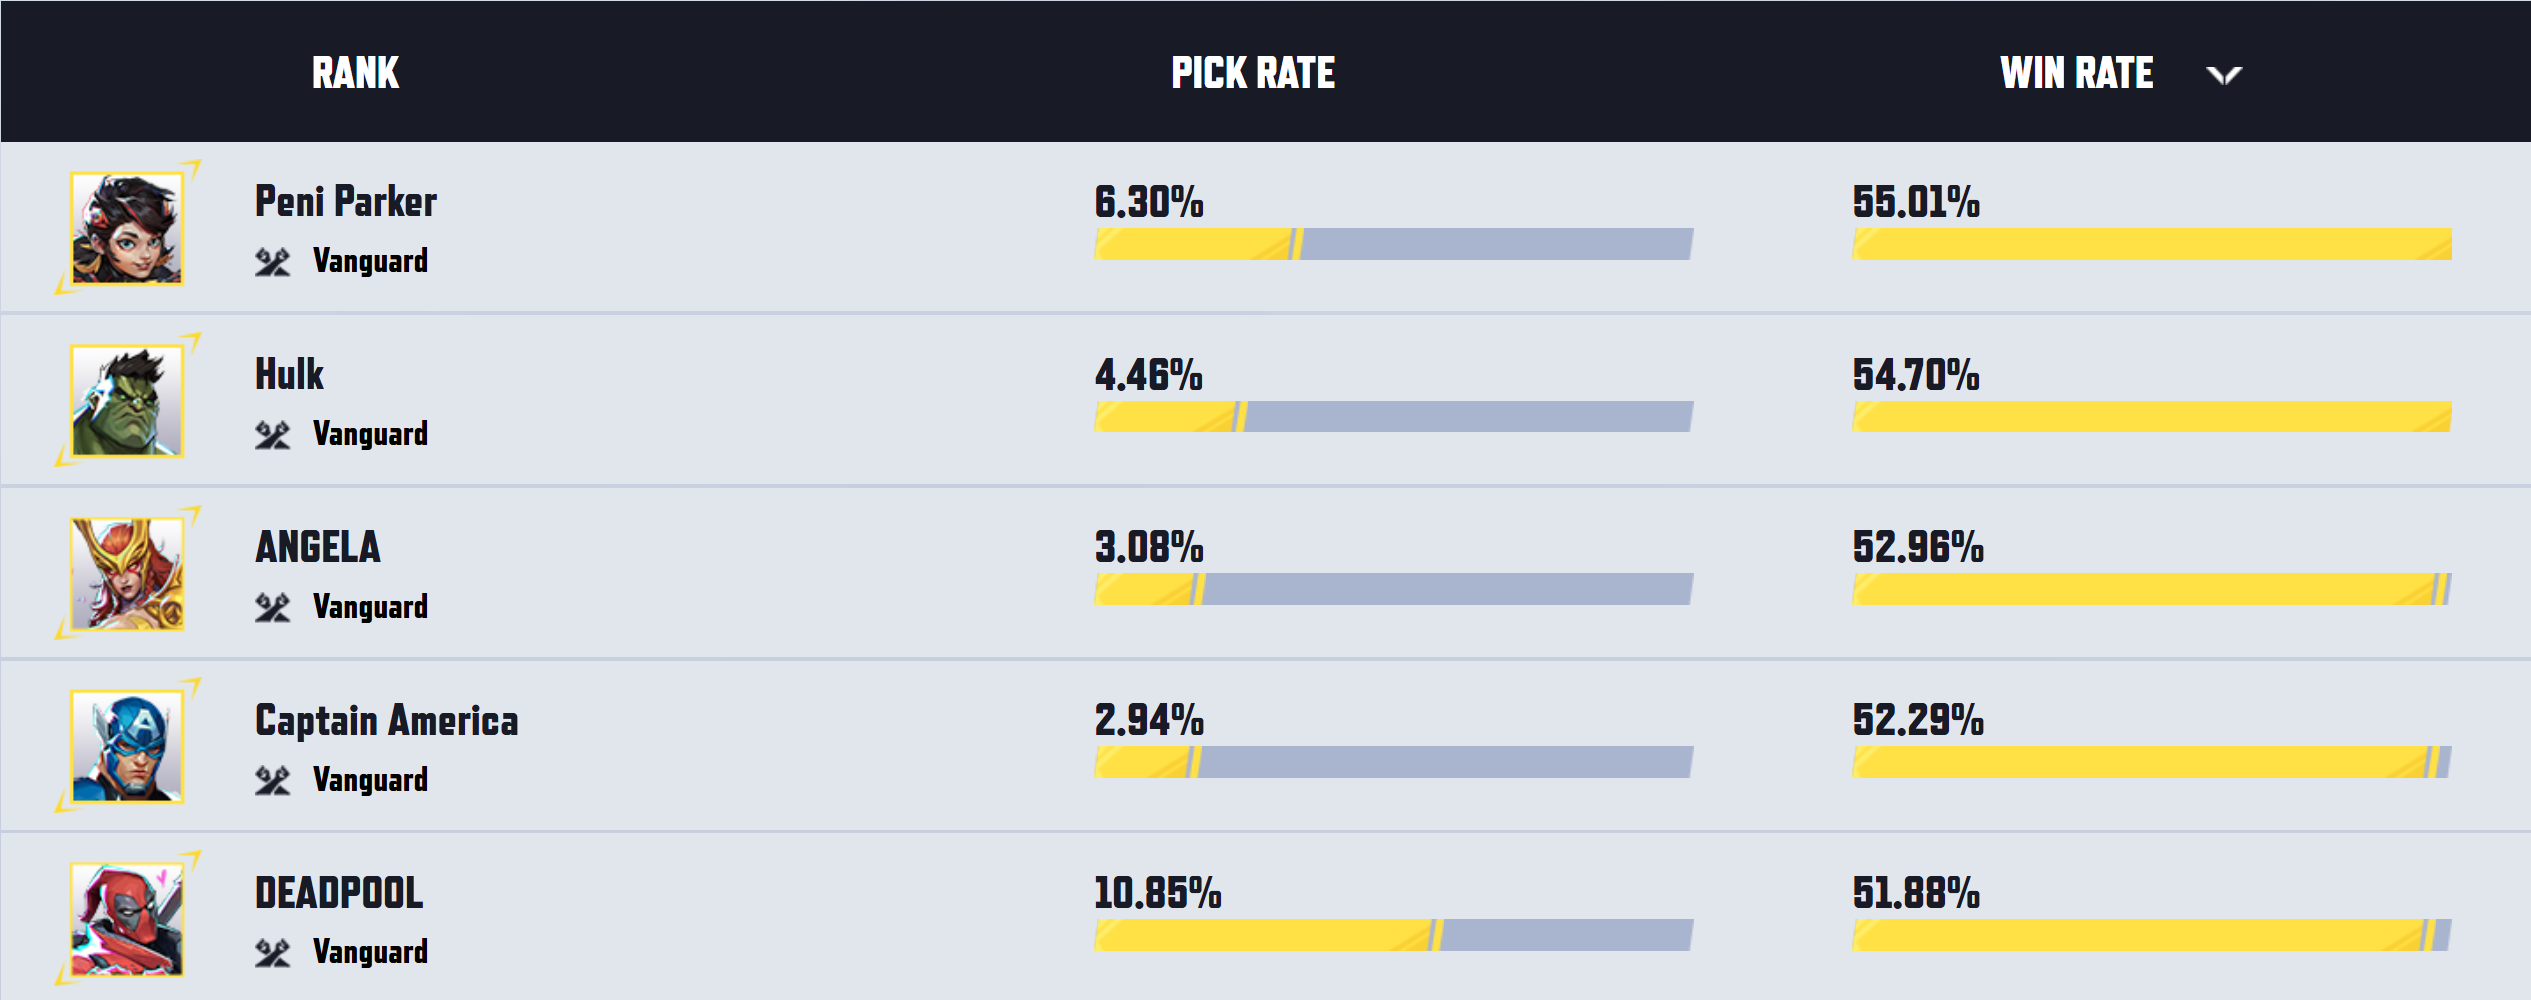Select Angela's hero portrait icon

point(127,574)
